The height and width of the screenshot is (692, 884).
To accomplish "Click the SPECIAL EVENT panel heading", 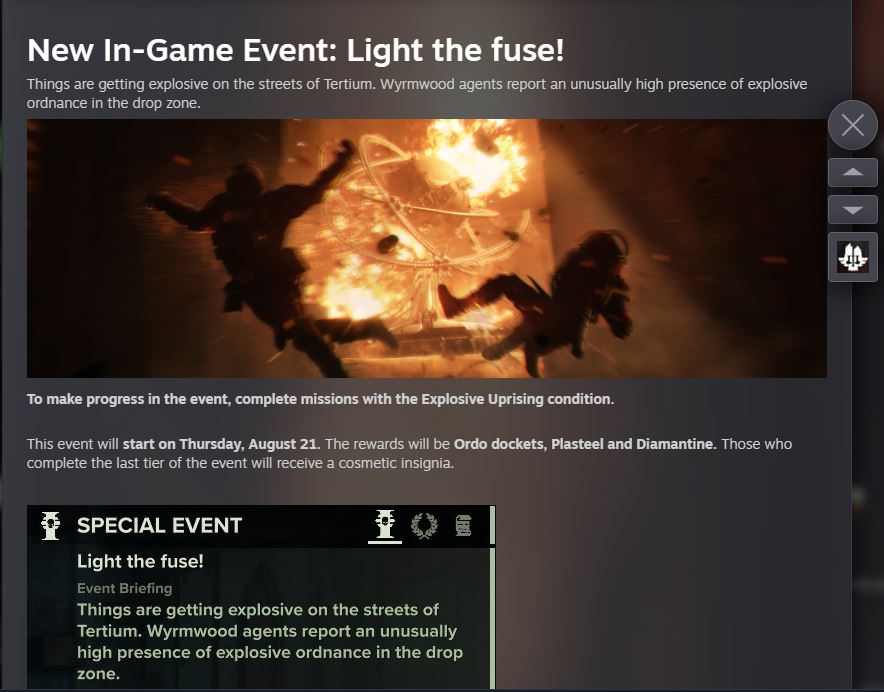I will point(160,526).
